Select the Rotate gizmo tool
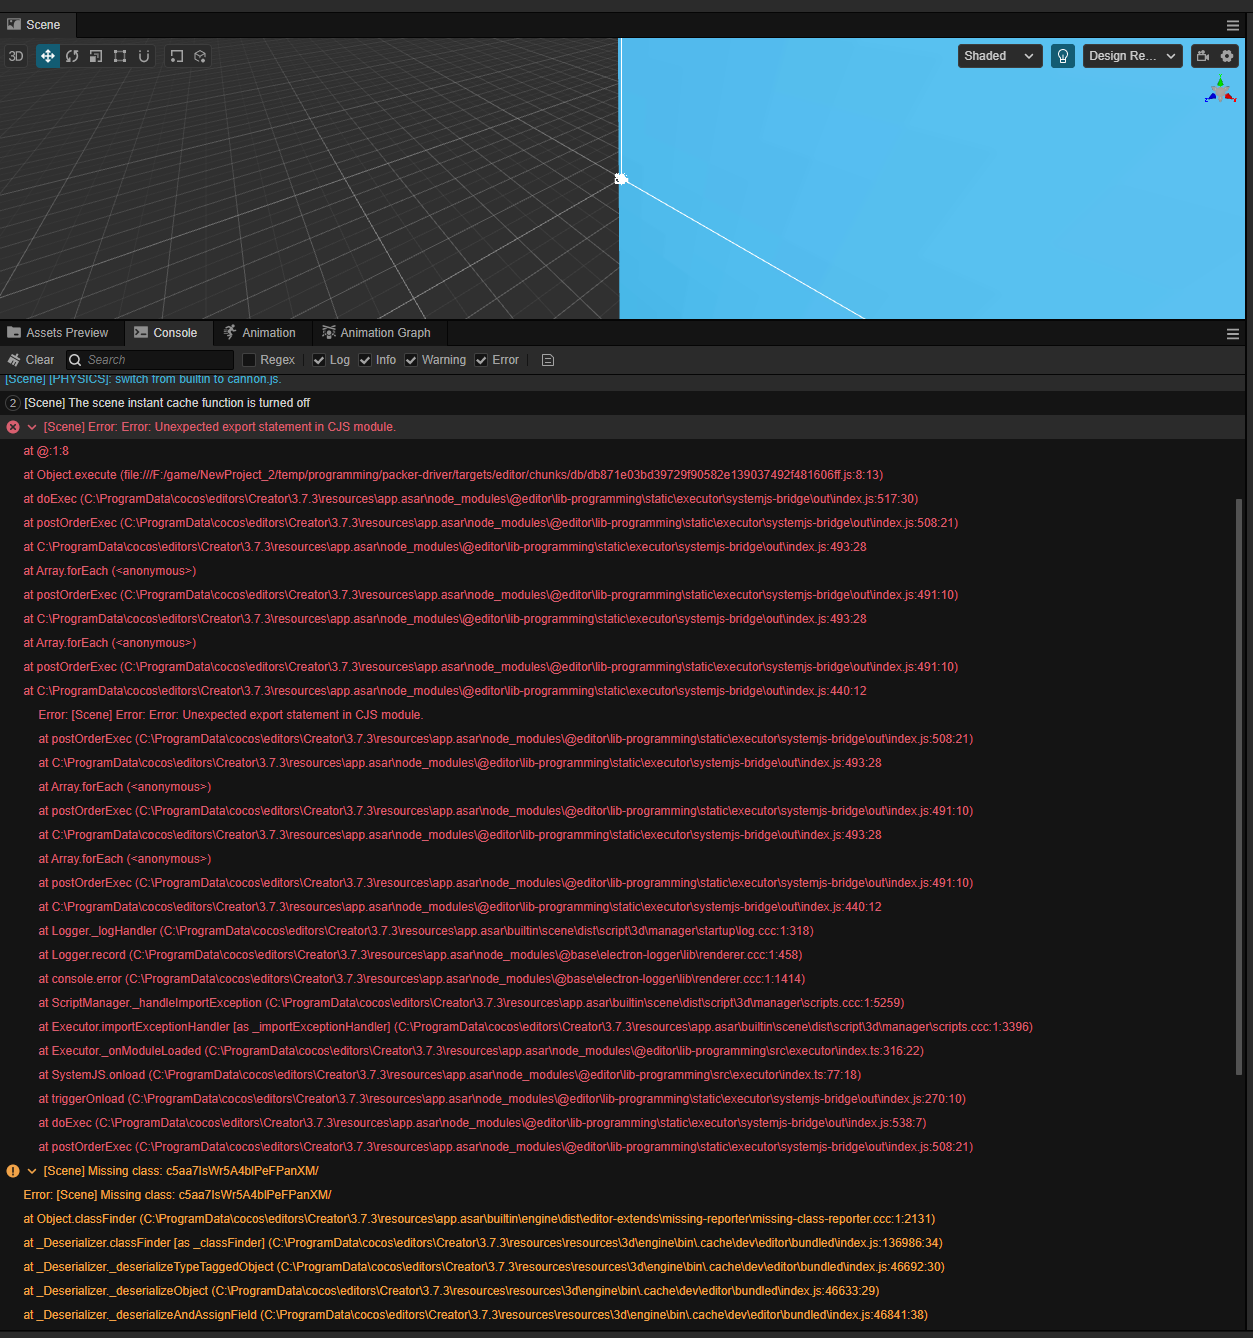 (72, 56)
